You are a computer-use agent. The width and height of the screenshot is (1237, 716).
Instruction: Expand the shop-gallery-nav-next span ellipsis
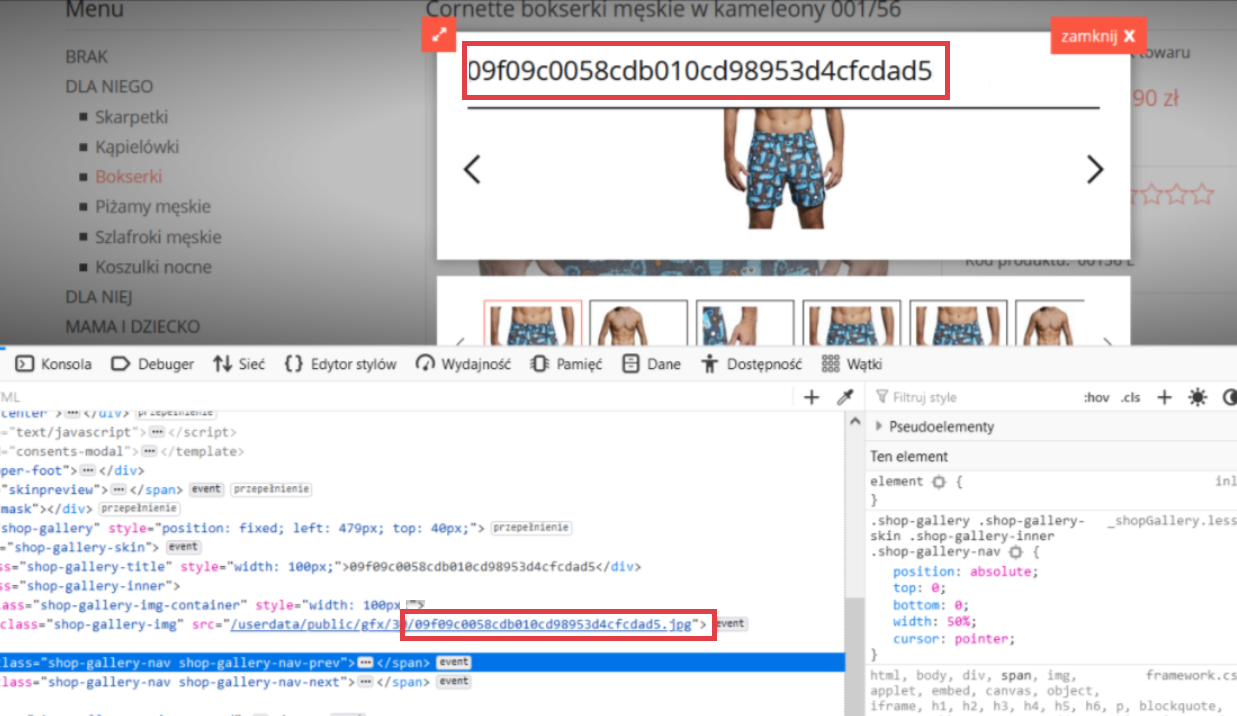click(x=365, y=682)
